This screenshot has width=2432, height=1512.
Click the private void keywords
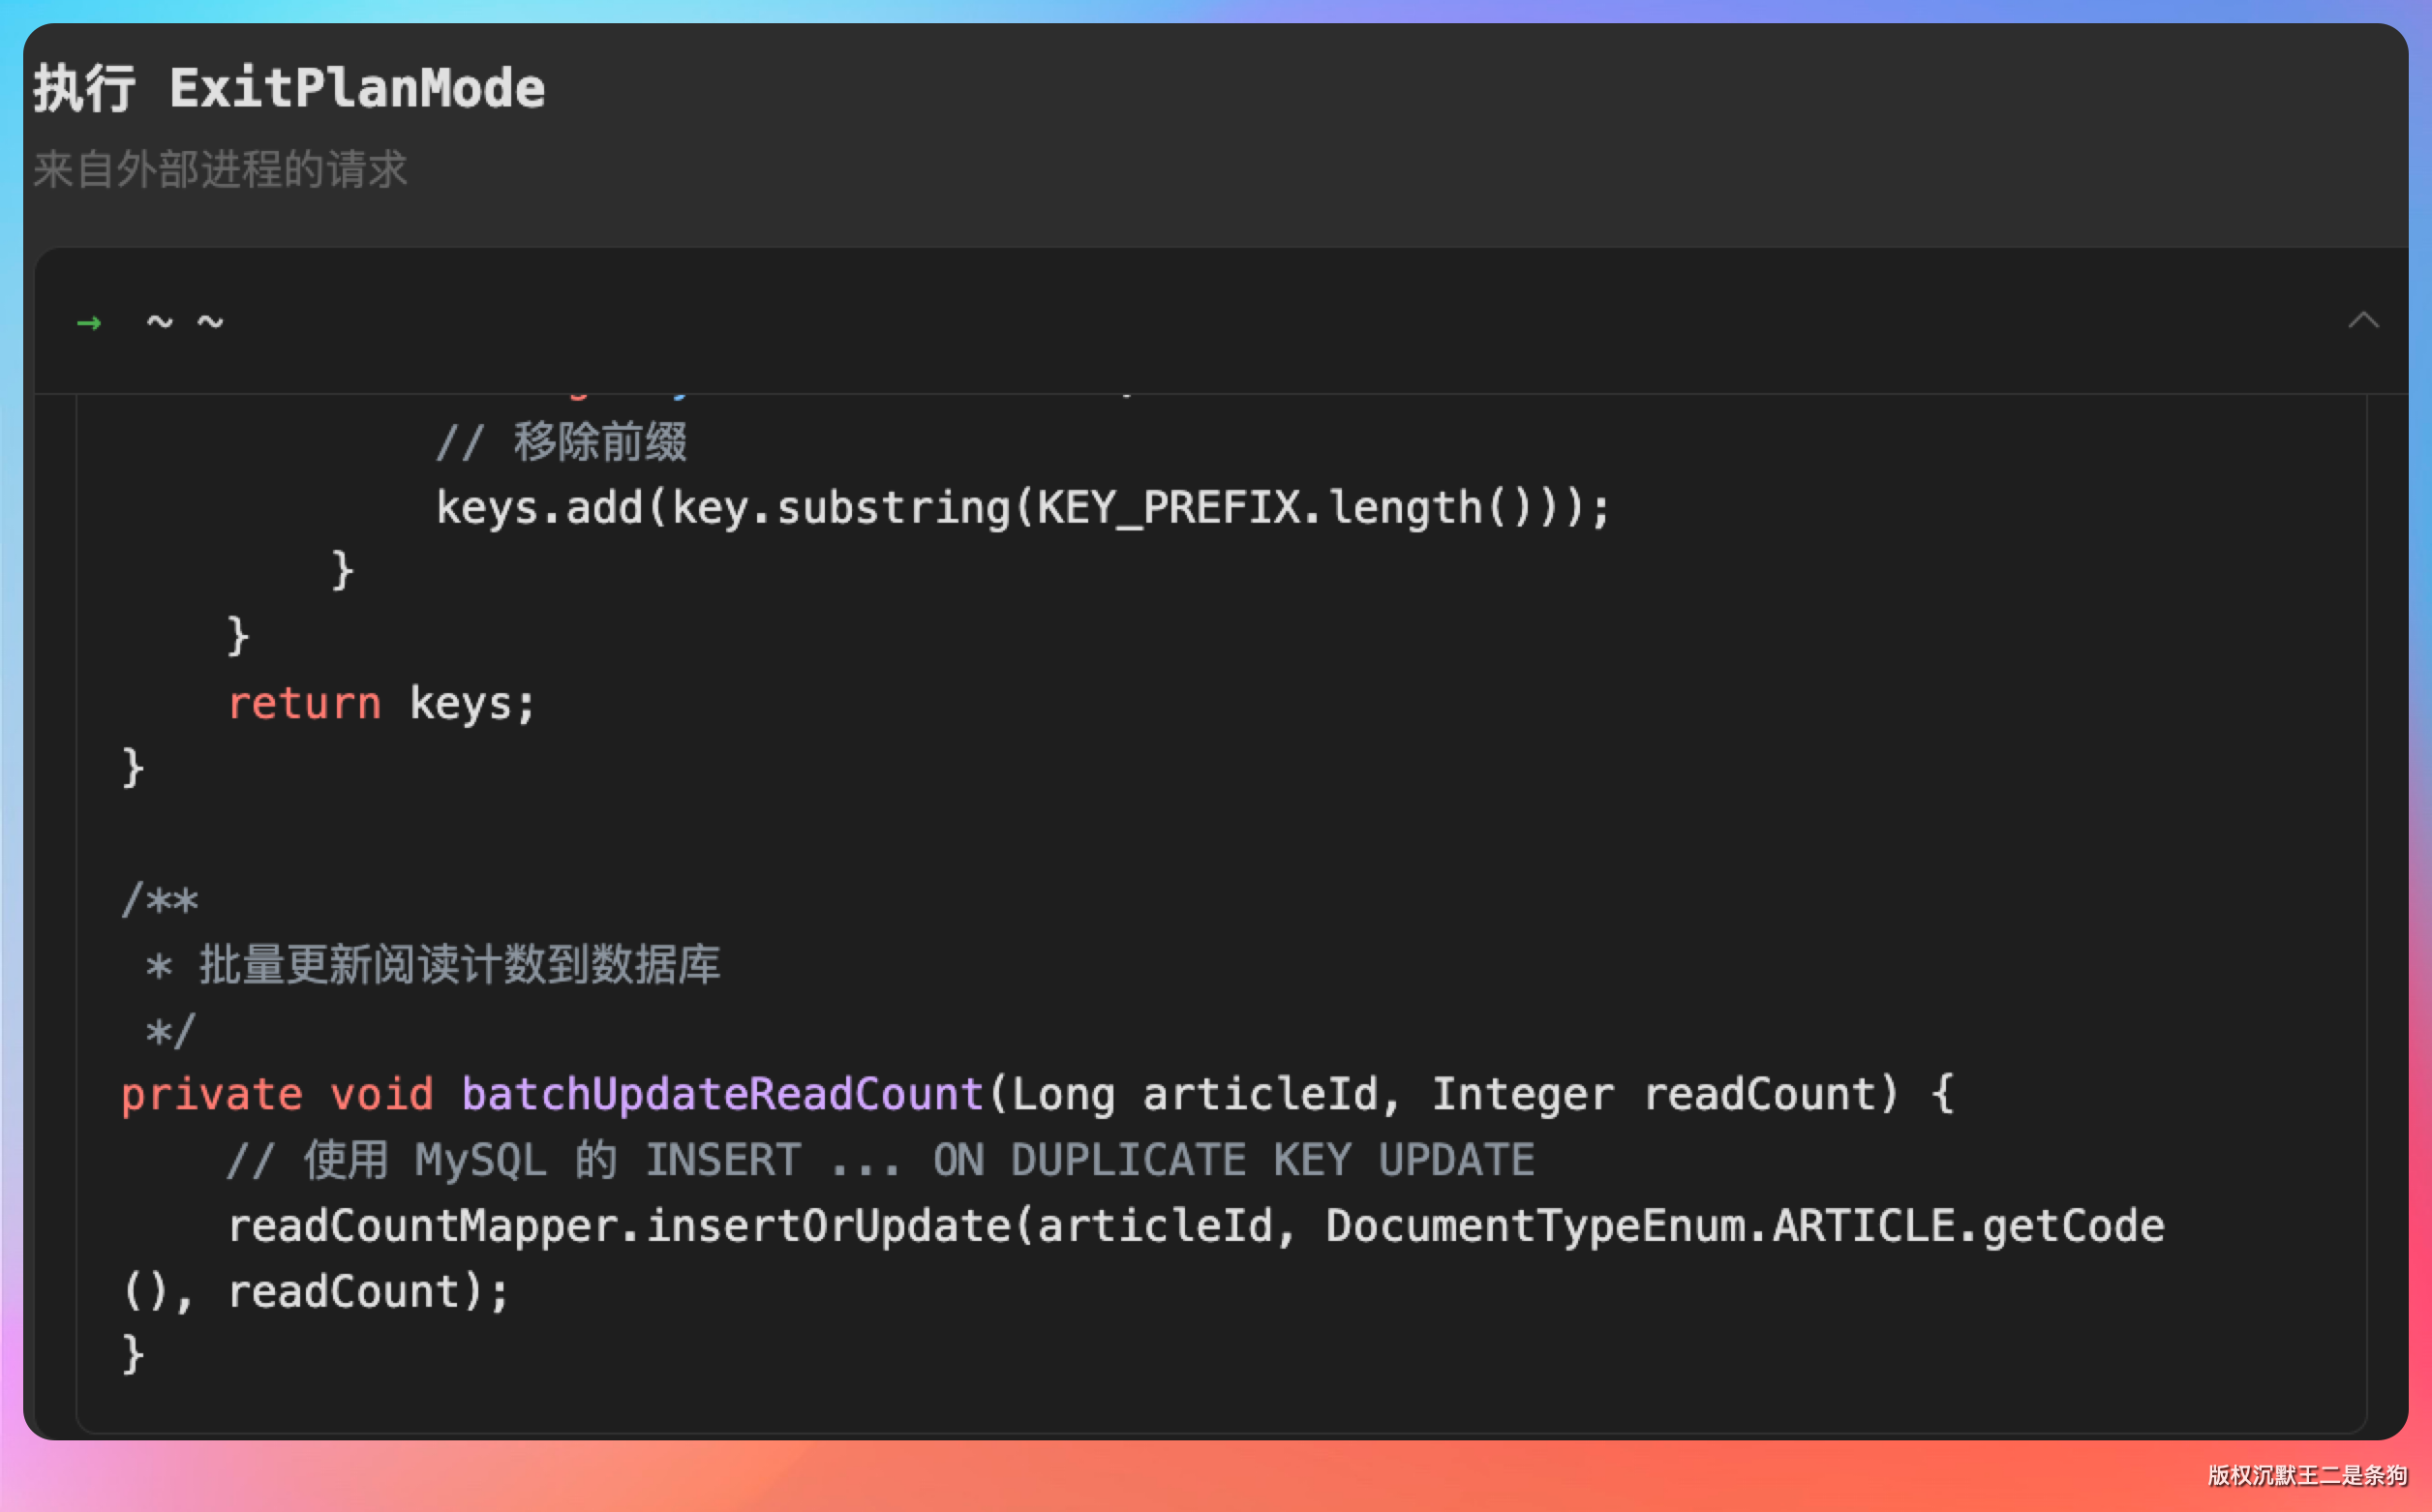[x=276, y=1094]
